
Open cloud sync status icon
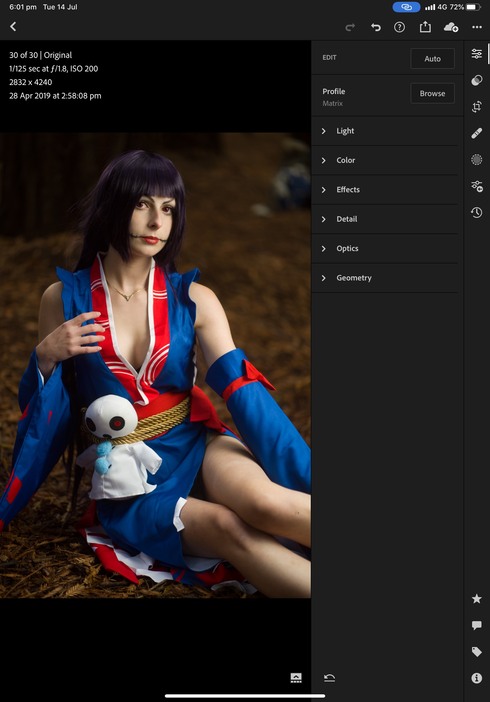[451, 27]
